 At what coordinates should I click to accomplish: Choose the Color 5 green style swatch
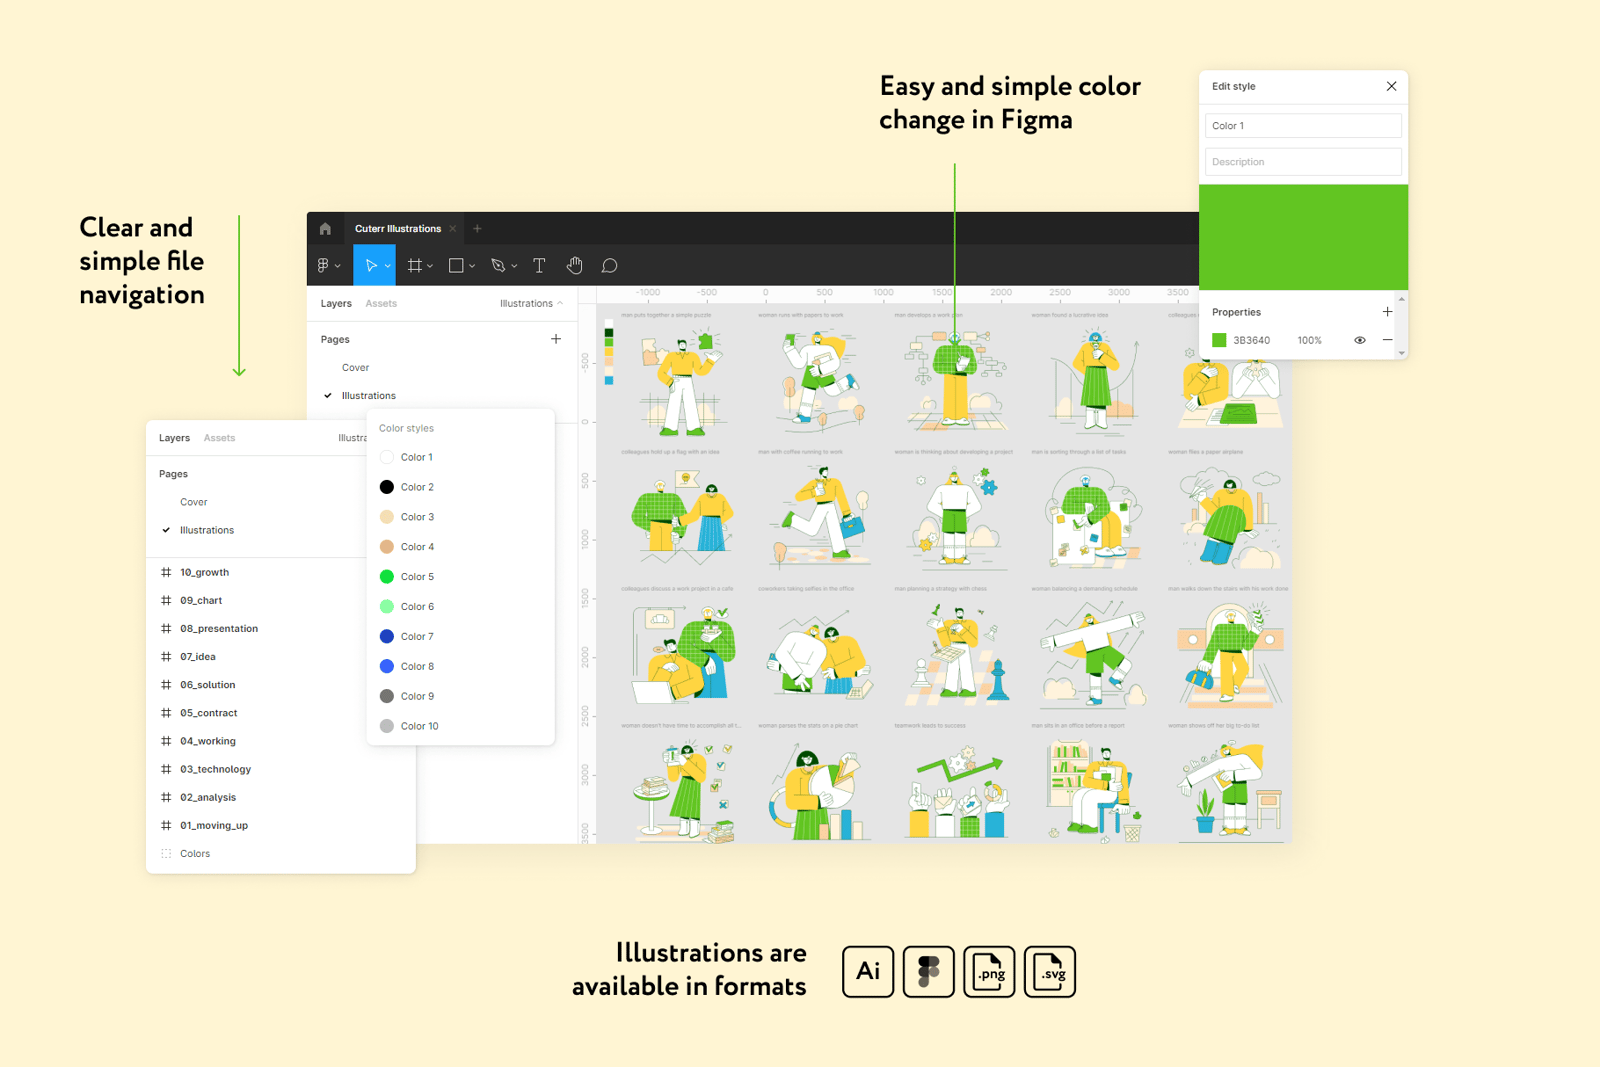[387, 577]
